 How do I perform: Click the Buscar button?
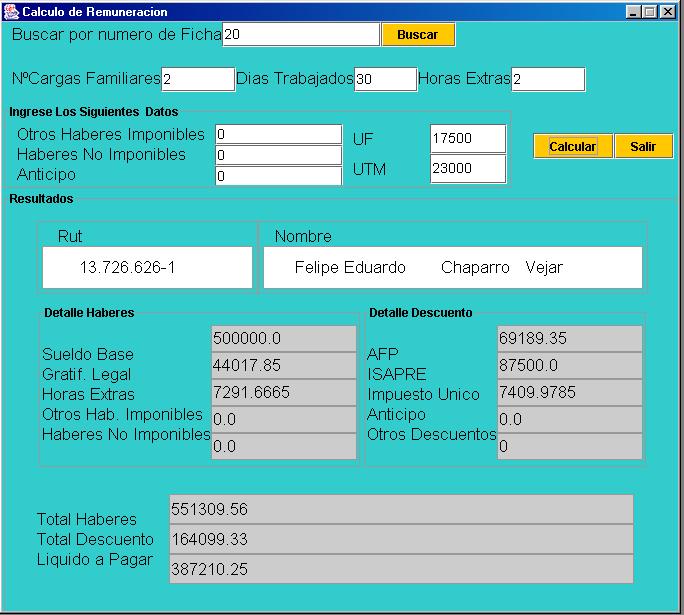click(x=418, y=35)
